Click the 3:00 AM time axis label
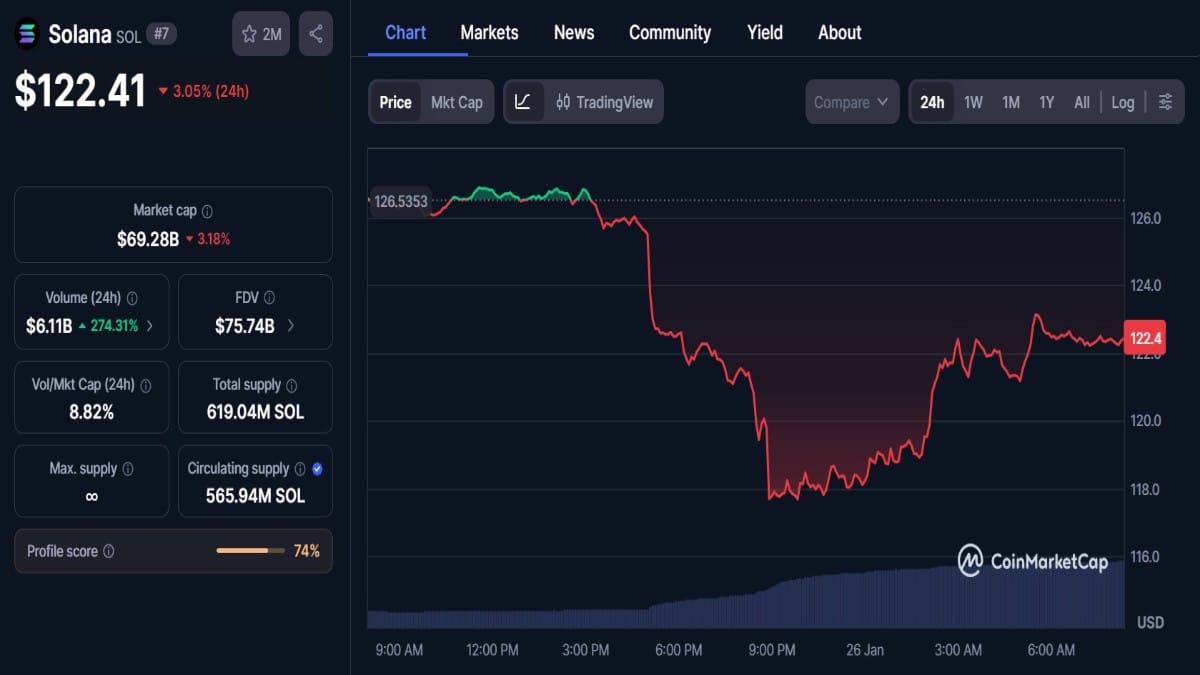The width and height of the screenshot is (1200, 675). click(x=958, y=650)
